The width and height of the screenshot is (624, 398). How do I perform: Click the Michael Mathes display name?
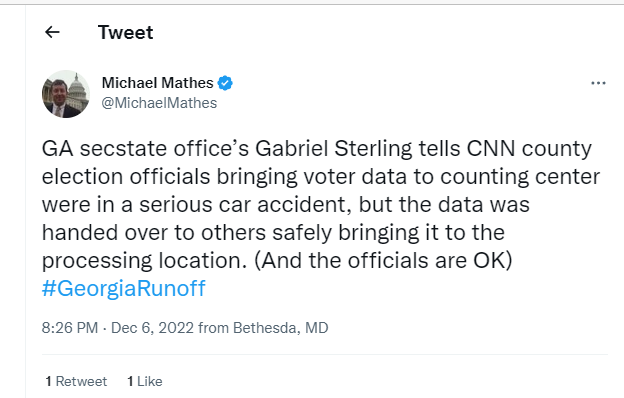(x=158, y=83)
